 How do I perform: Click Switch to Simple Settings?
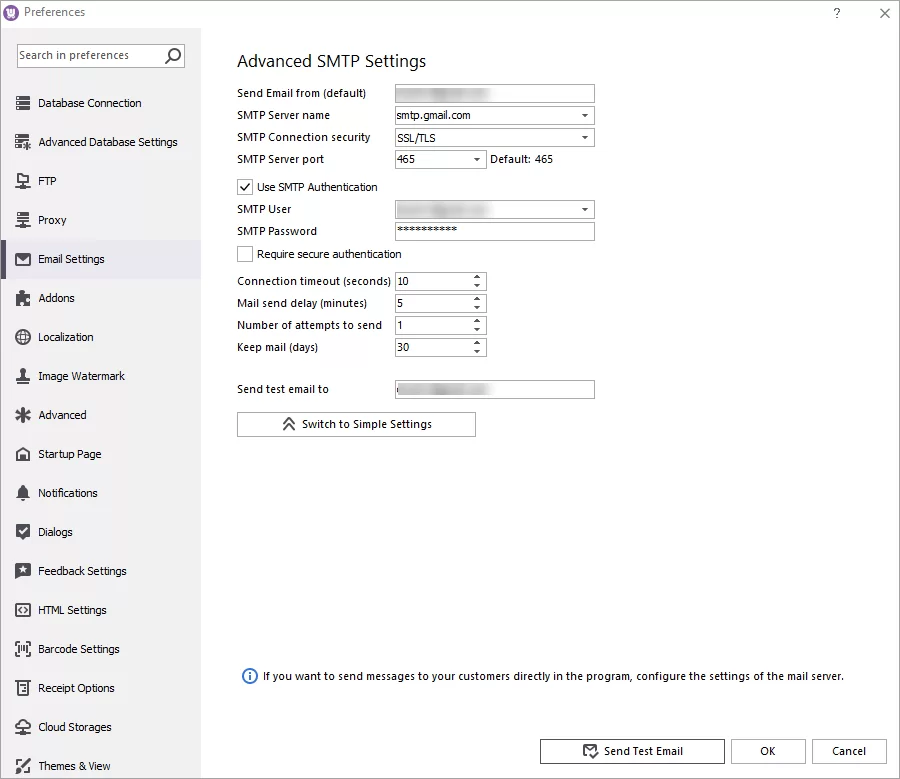click(356, 424)
